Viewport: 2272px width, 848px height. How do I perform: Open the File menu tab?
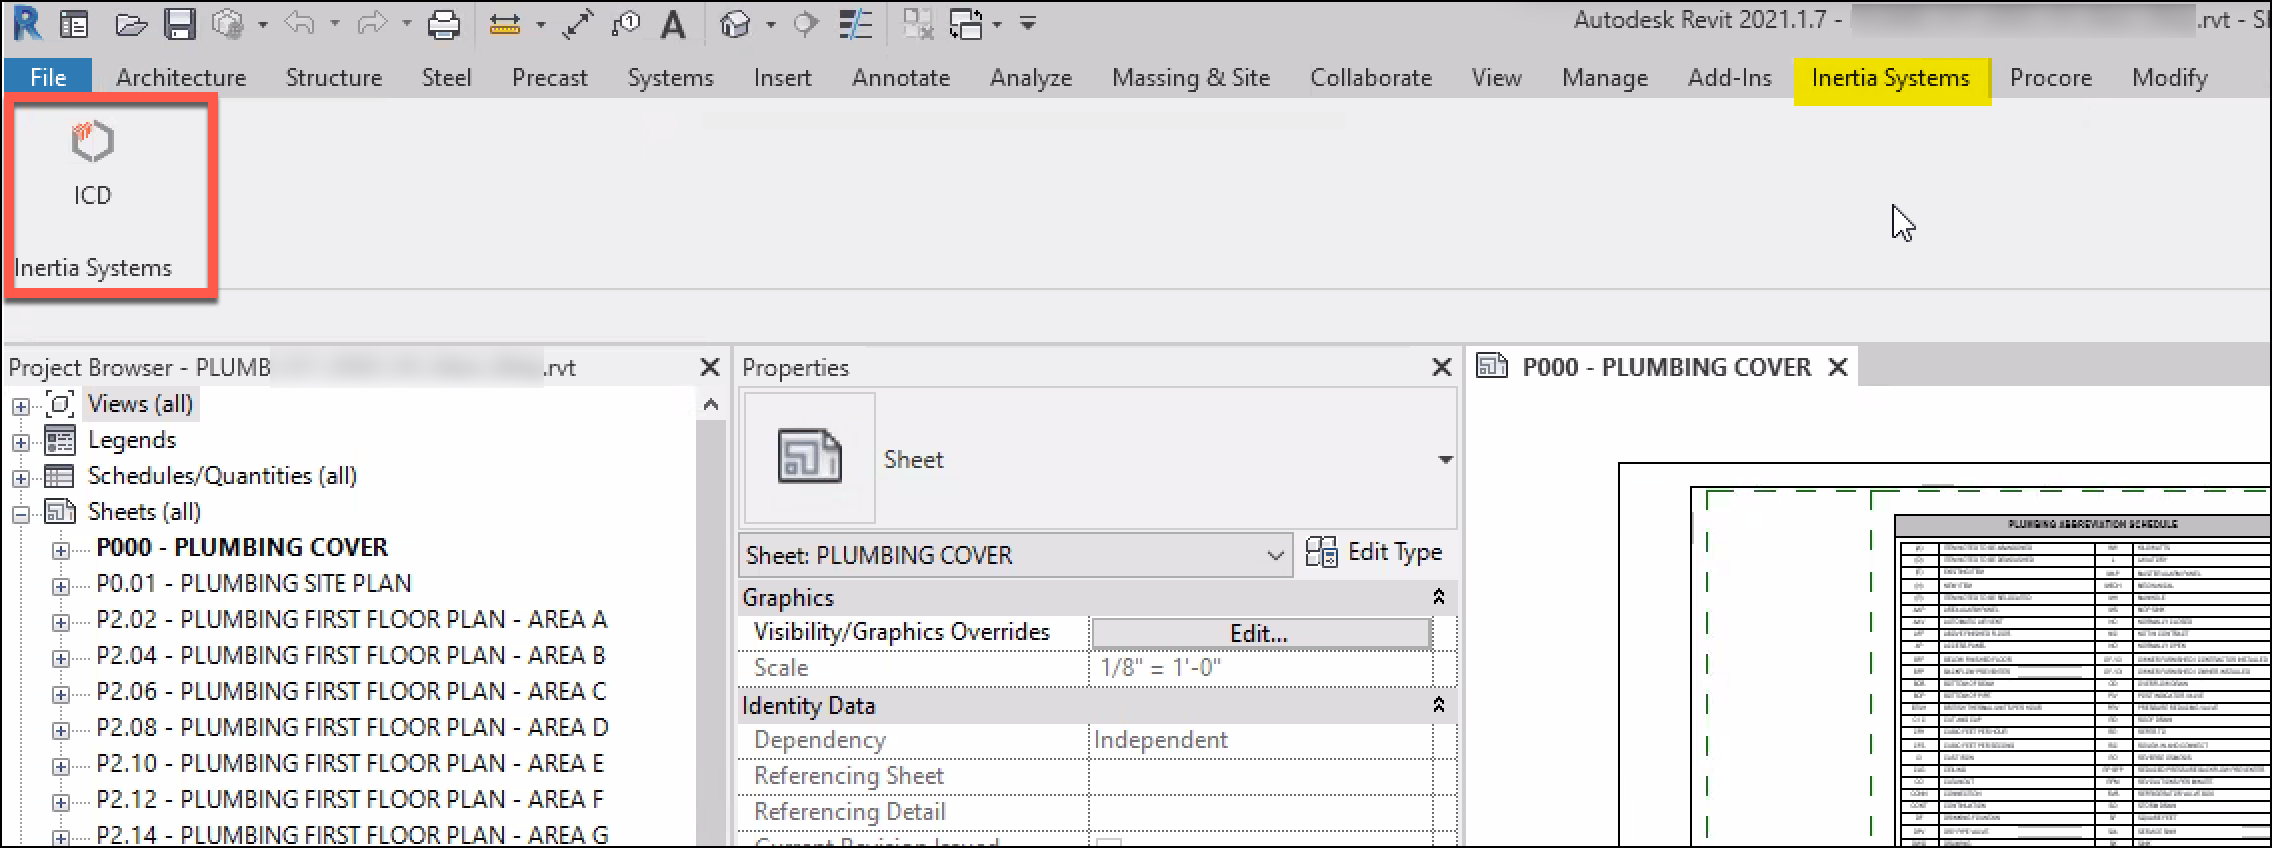point(48,78)
